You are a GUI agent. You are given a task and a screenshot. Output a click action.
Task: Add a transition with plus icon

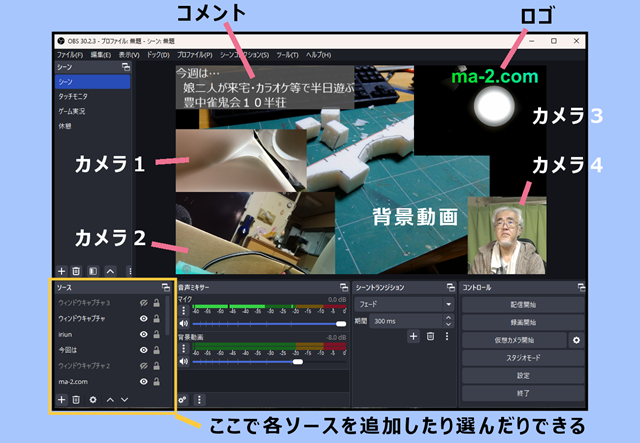413,336
